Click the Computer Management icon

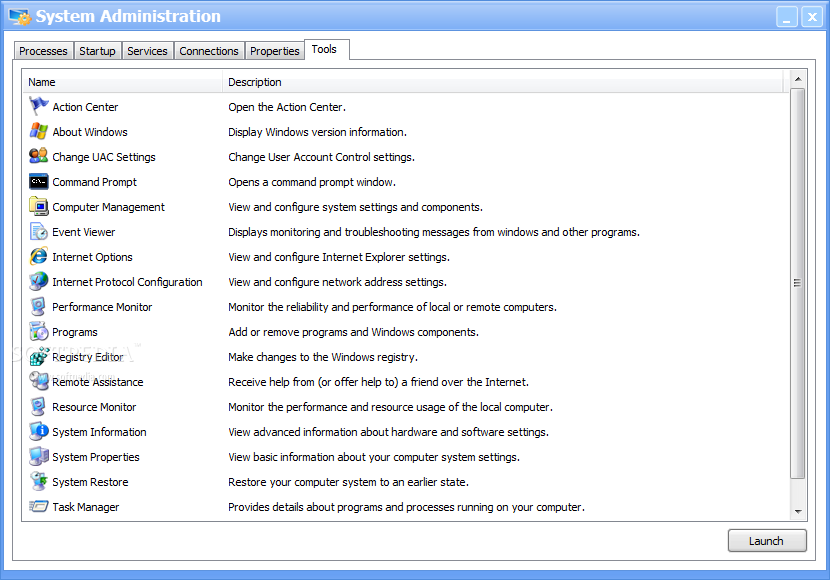[x=39, y=206]
